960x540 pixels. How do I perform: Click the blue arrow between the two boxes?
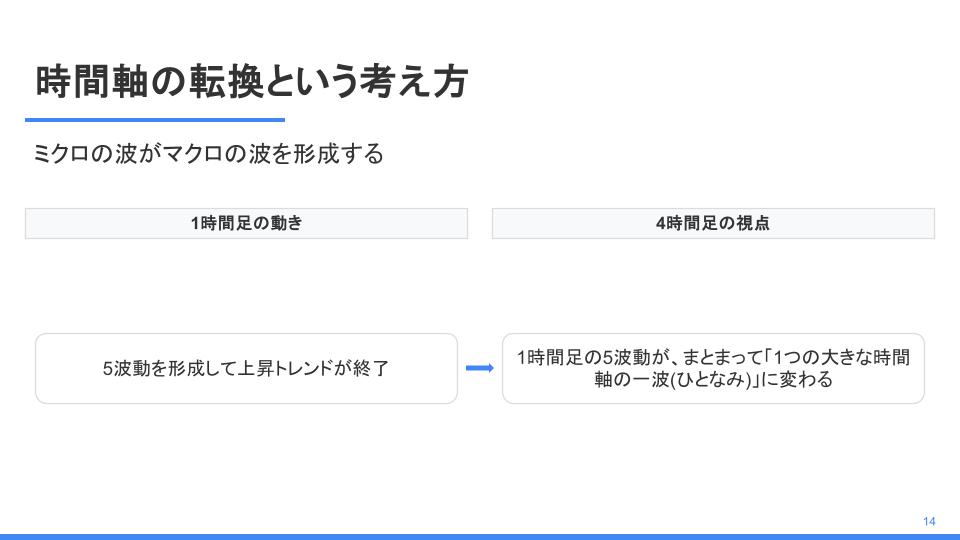pos(479,368)
